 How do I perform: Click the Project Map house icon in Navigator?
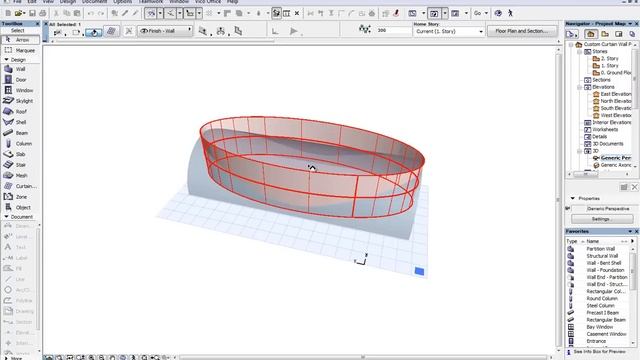(590, 34)
